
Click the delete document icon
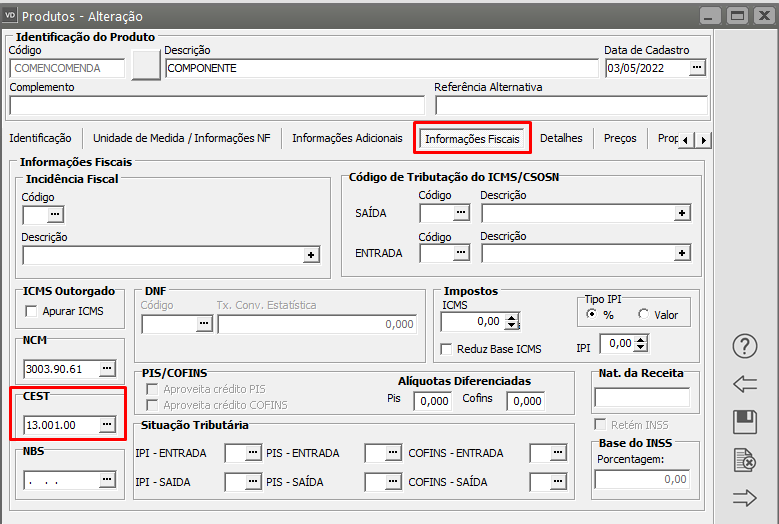745,460
